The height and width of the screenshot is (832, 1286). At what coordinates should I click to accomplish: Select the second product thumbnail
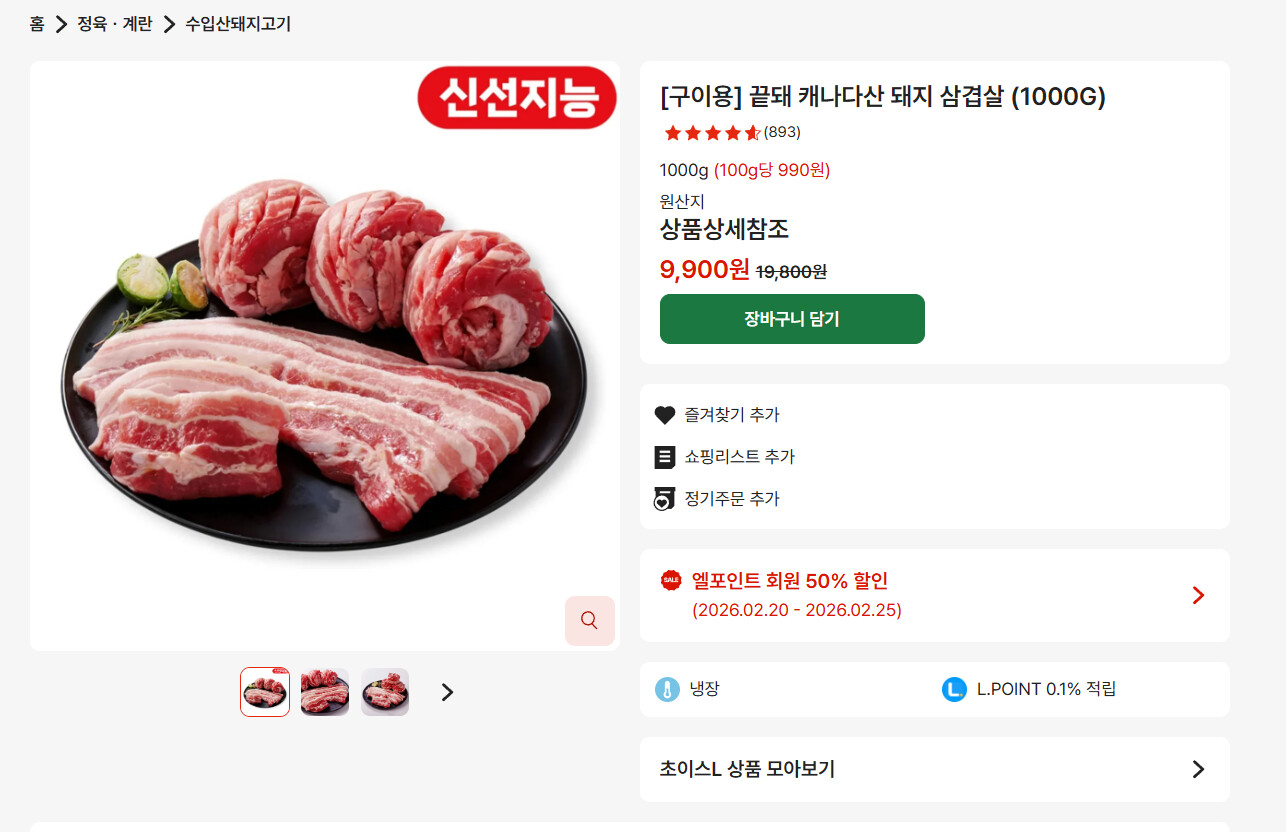coord(325,692)
